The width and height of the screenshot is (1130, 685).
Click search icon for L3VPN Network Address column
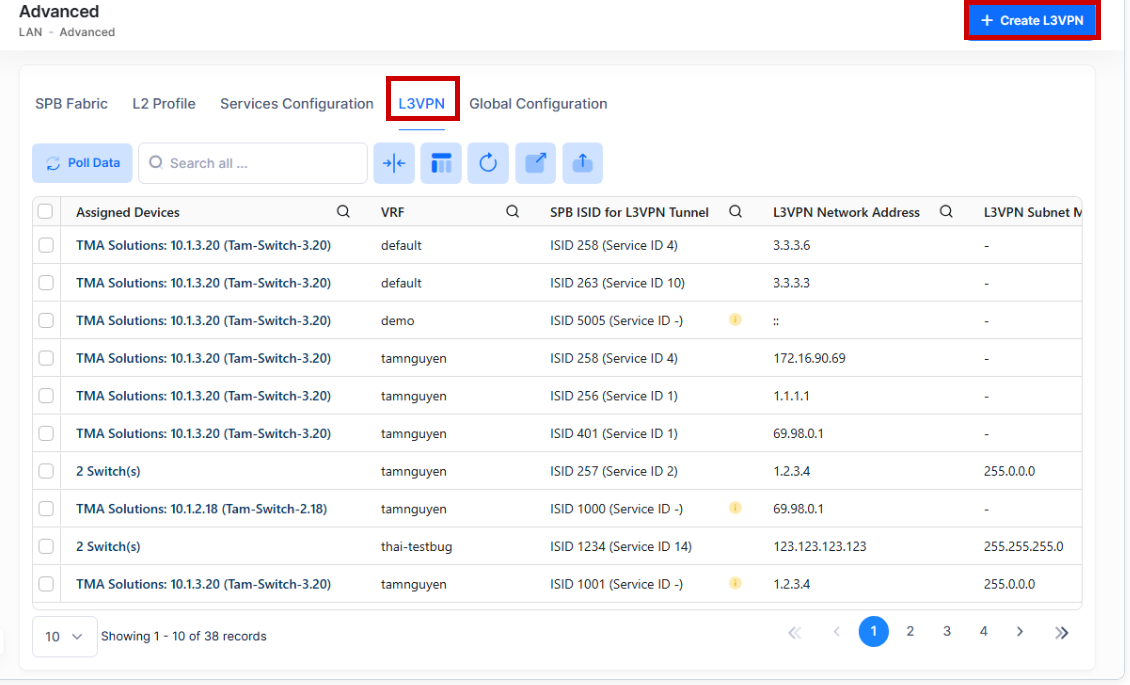[x=946, y=211]
